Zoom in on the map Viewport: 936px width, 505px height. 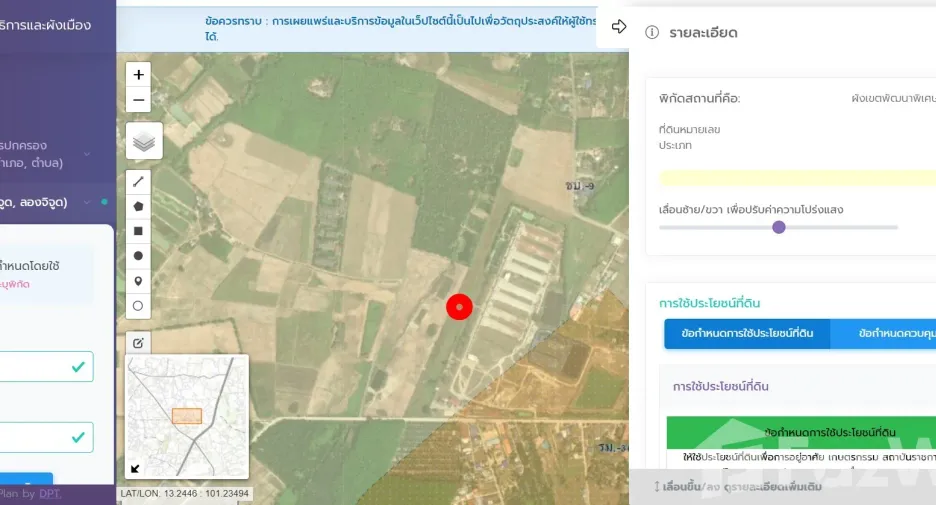point(138,75)
